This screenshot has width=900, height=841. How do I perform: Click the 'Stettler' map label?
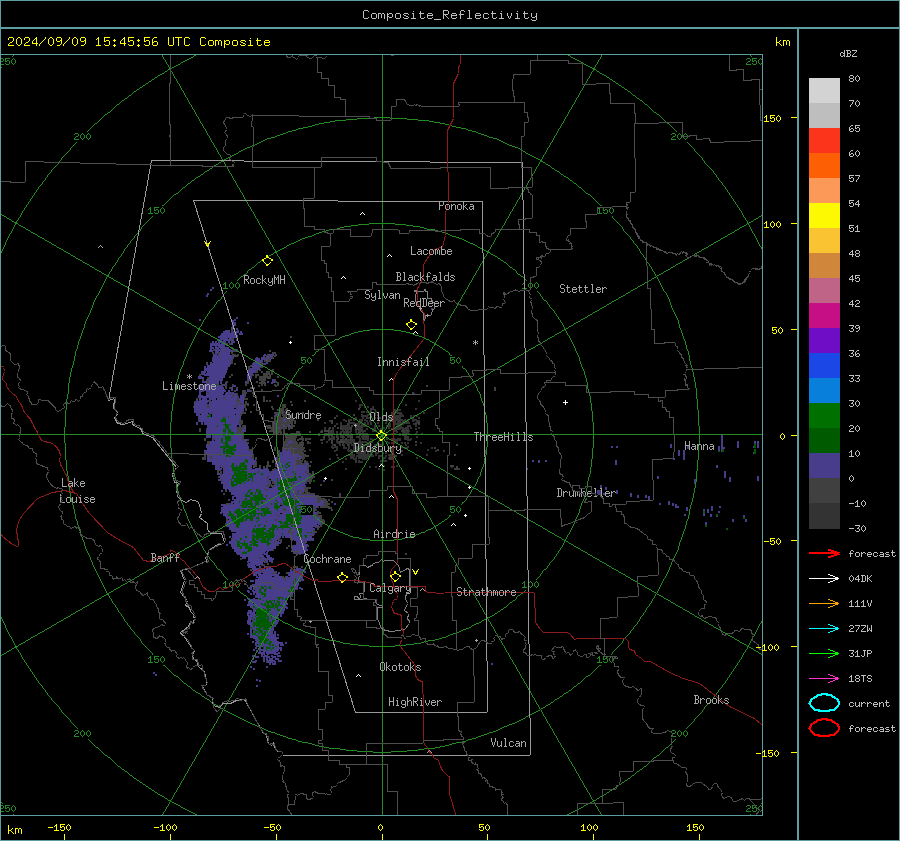583,289
